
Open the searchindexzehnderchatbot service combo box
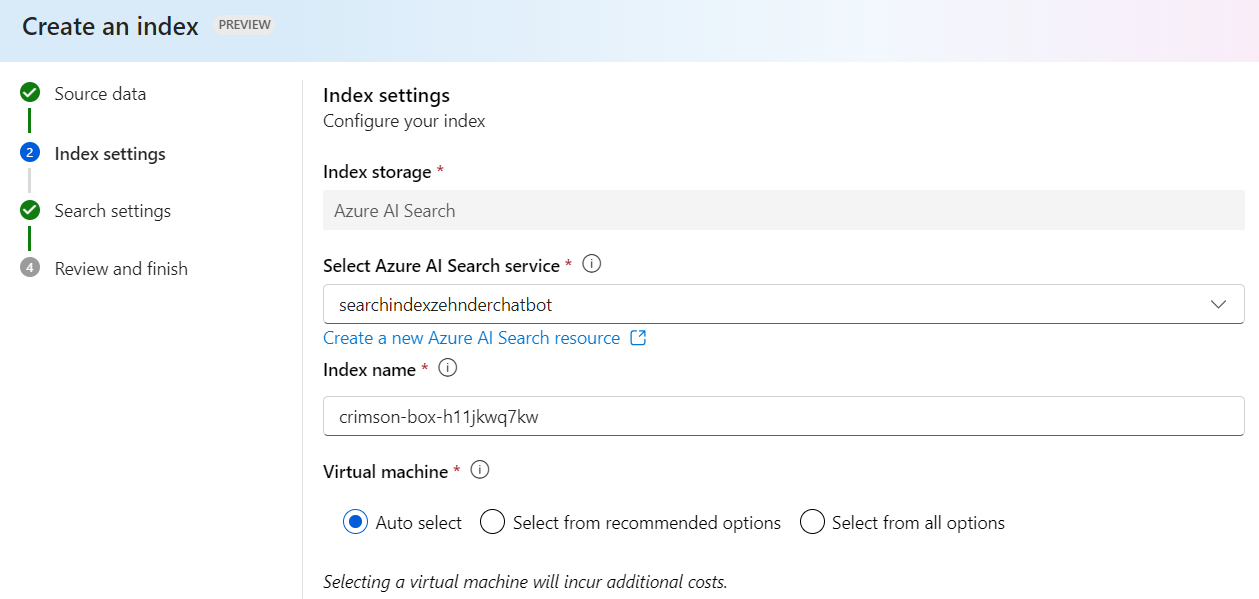pyautogui.click(x=783, y=304)
